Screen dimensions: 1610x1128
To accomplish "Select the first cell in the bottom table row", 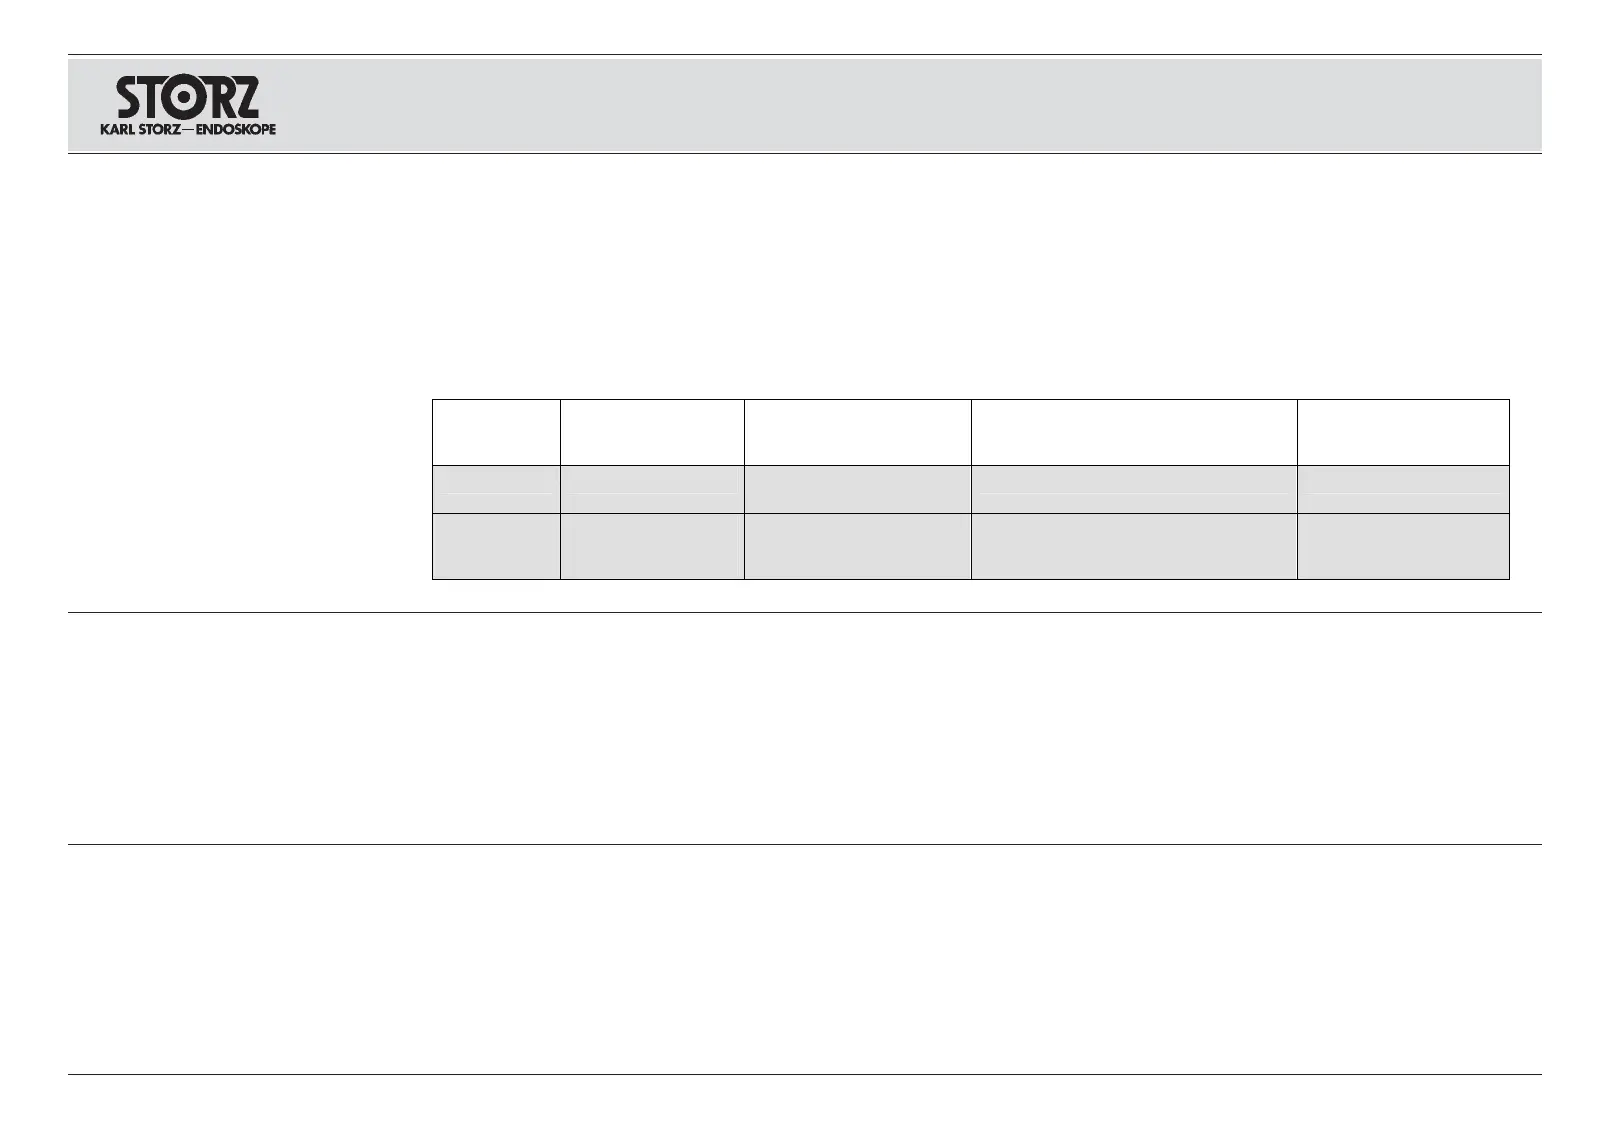I will pyautogui.click(x=496, y=546).
